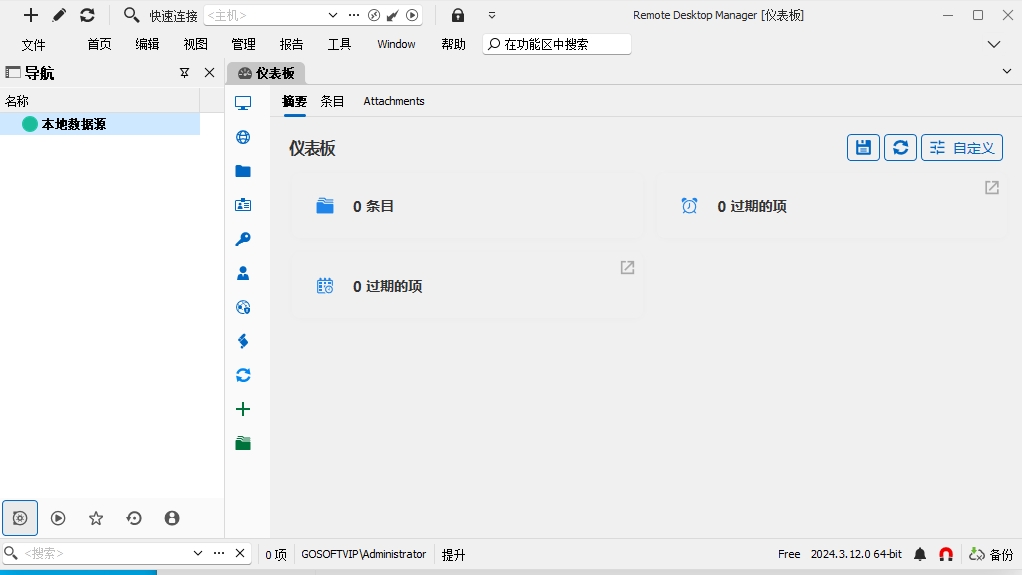Open the blue folder icon in sidebar
The width and height of the screenshot is (1022, 575).
point(243,171)
